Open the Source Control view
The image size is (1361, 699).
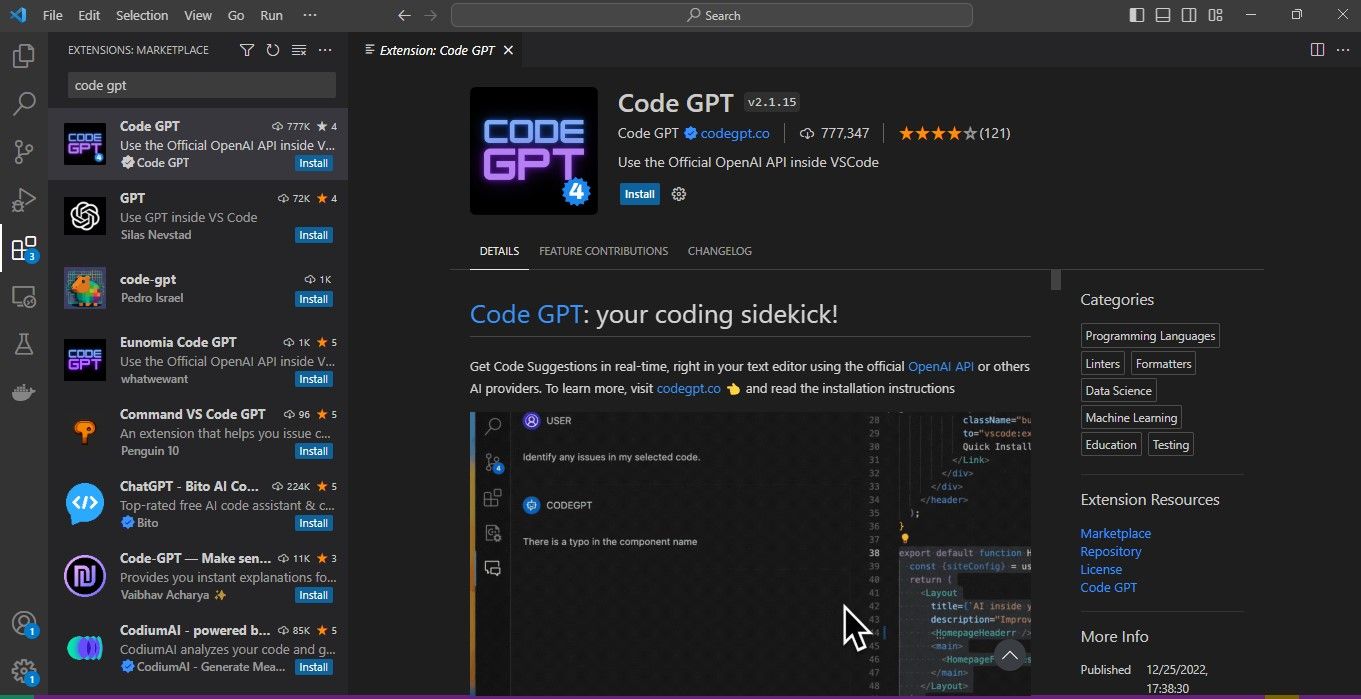point(23,151)
